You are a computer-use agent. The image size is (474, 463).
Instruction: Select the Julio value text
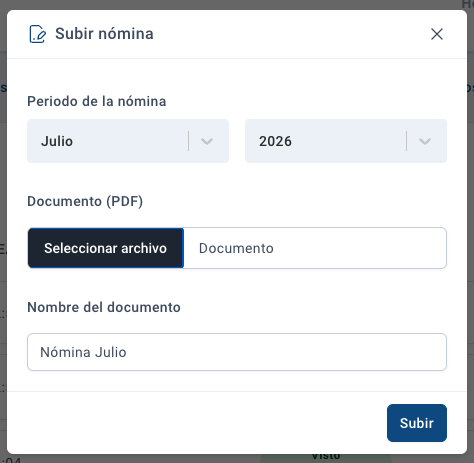(57, 141)
